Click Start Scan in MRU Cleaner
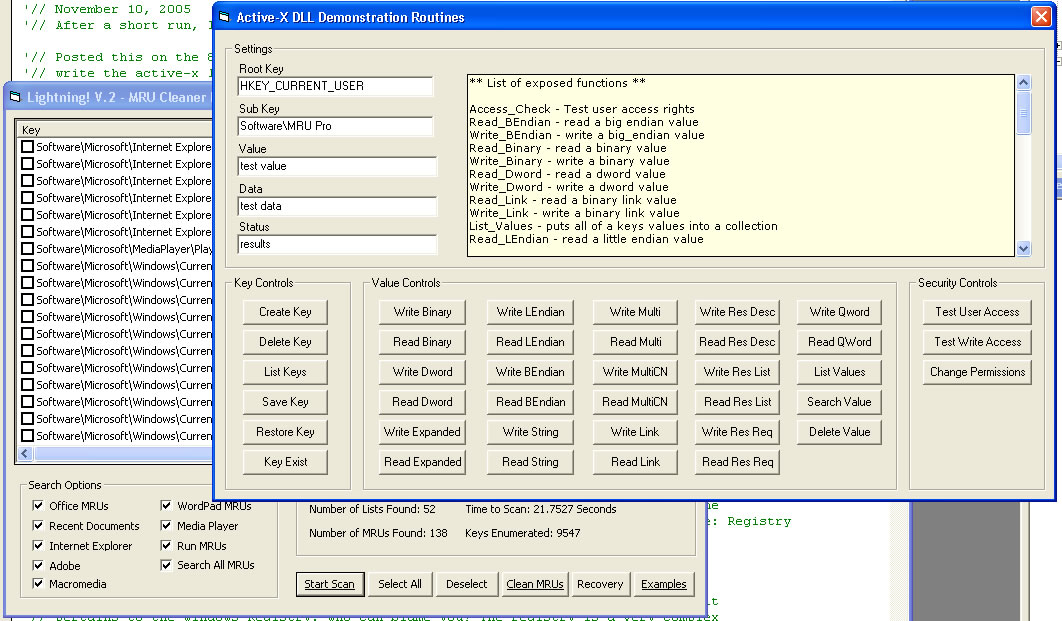The width and height of the screenshot is (1062, 621). click(x=329, y=584)
